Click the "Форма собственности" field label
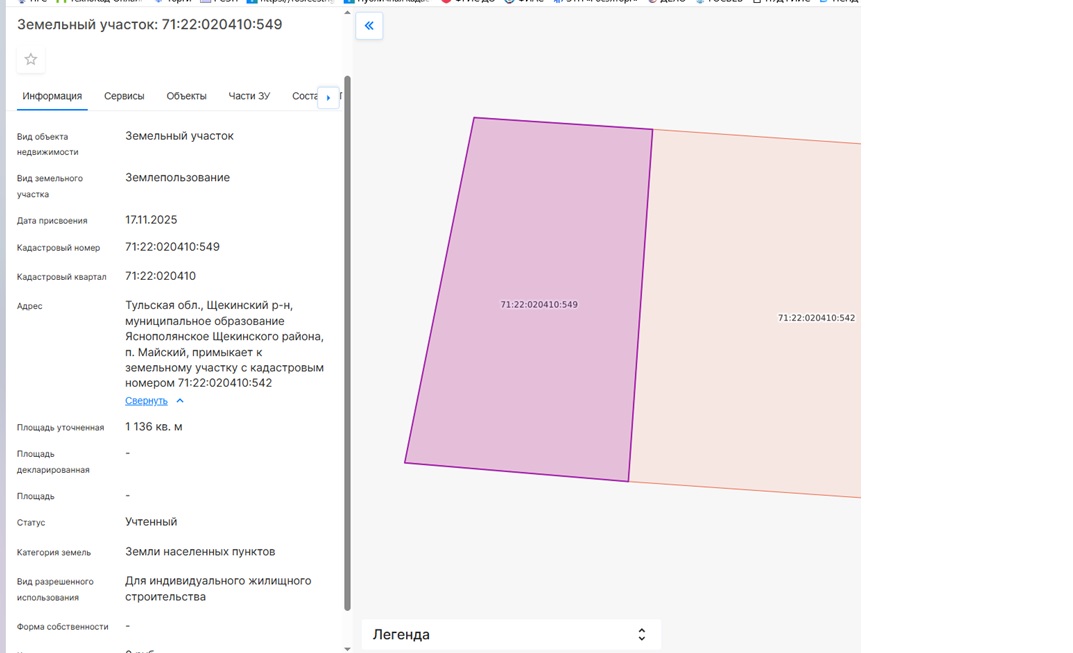This screenshot has width=1073, height=653. tap(63, 627)
